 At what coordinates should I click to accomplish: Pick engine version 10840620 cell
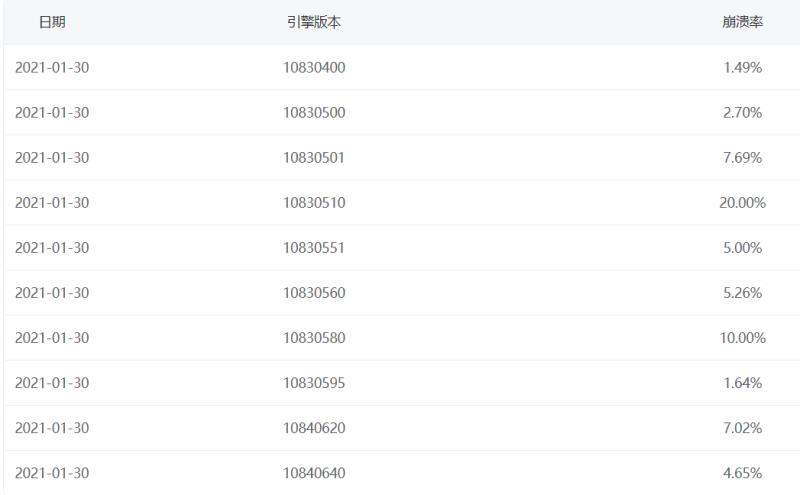tap(314, 428)
